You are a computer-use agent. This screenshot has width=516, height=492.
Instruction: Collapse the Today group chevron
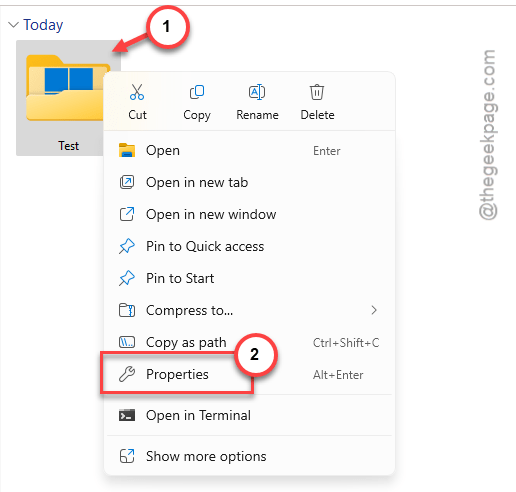[x=13, y=25]
